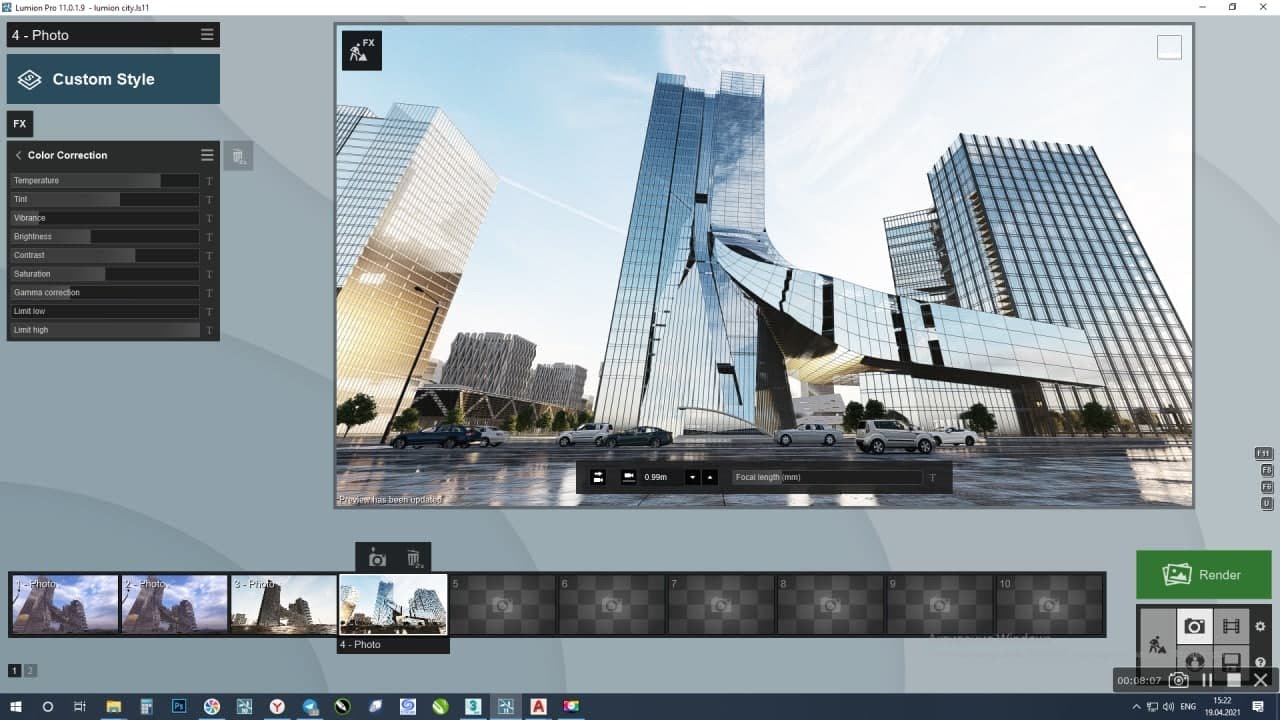This screenshot has width=1280, height=720.
Task: Collapse Color Correction with back chevron
Action: coord(18,155)
